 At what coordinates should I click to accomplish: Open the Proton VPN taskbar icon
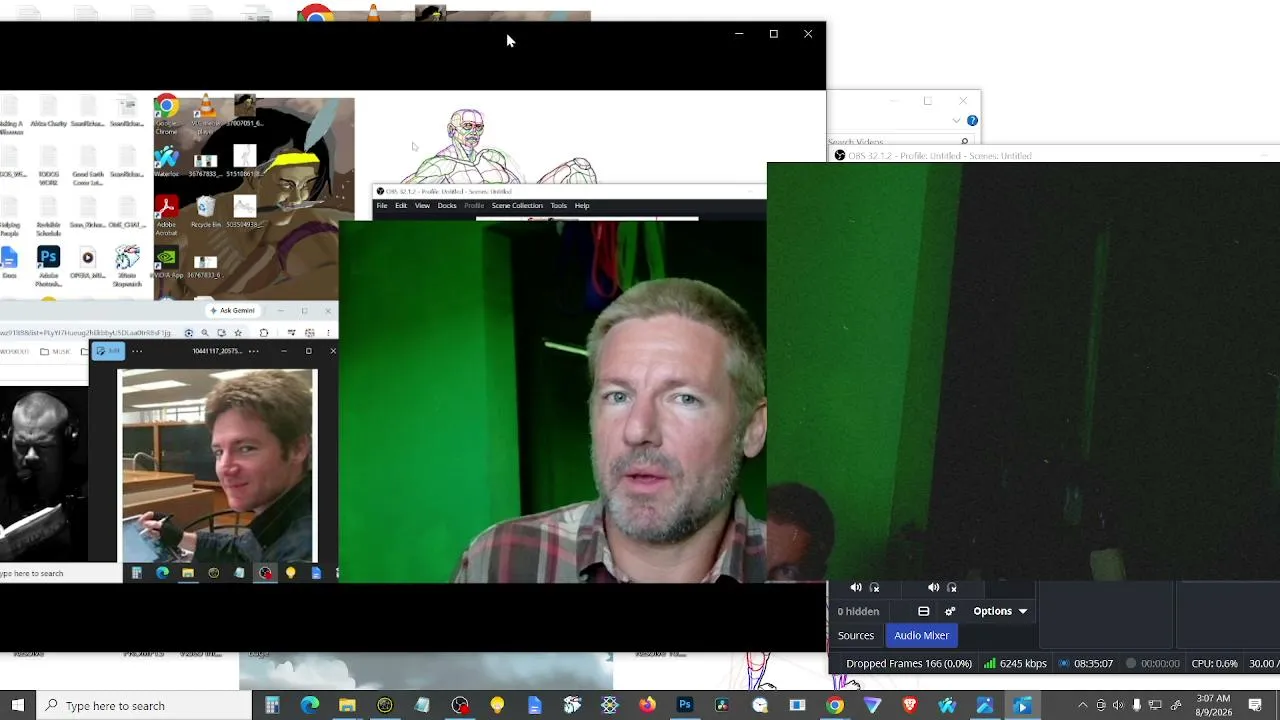[872, 706]
